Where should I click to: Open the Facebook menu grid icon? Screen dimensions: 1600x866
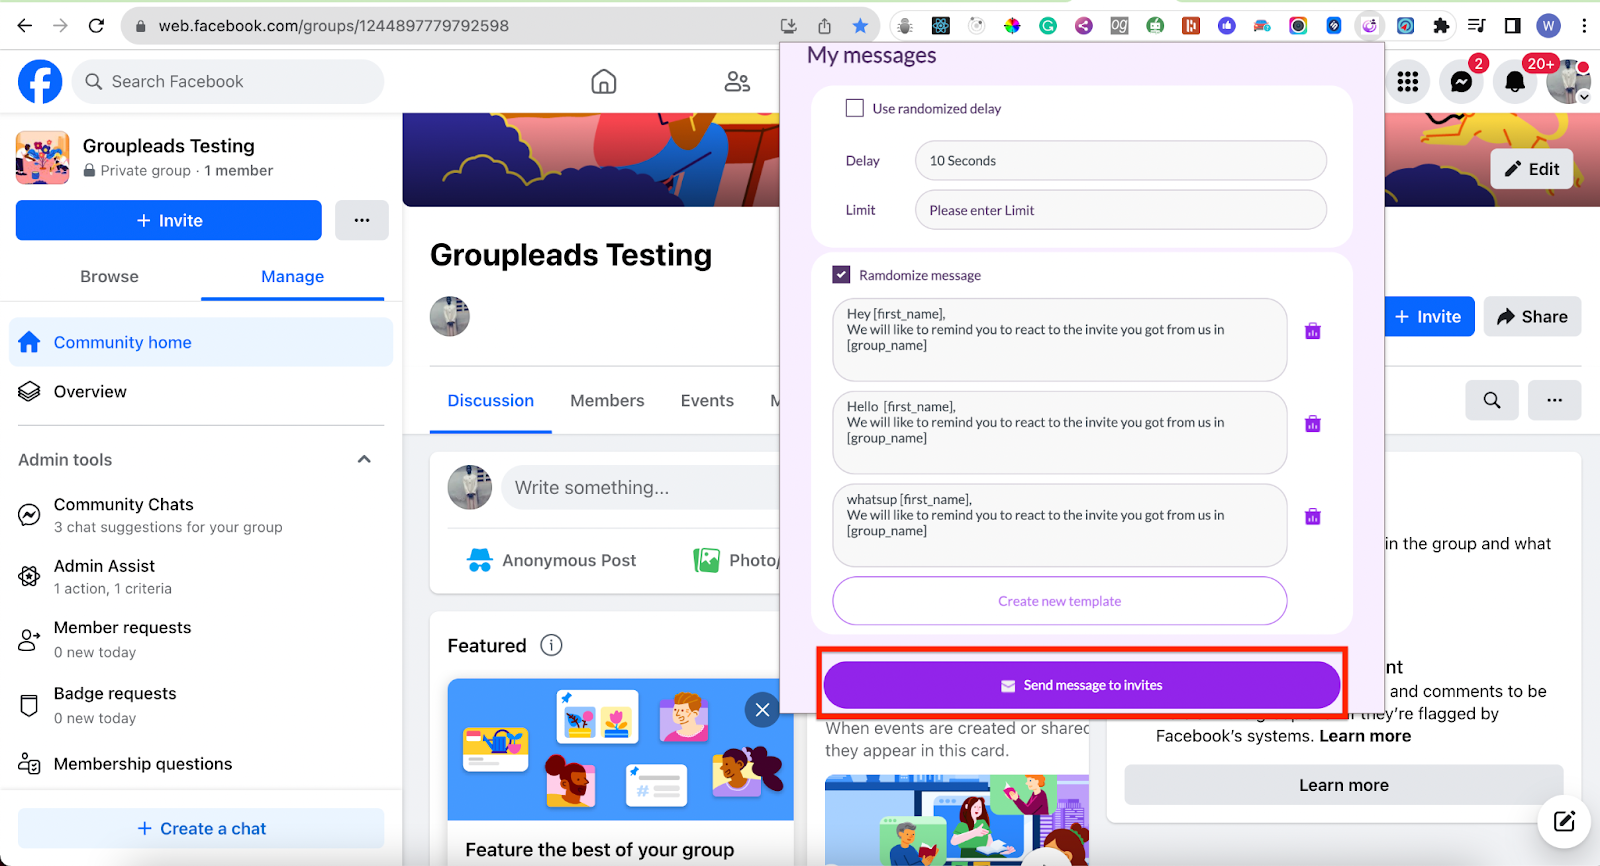1408,82
